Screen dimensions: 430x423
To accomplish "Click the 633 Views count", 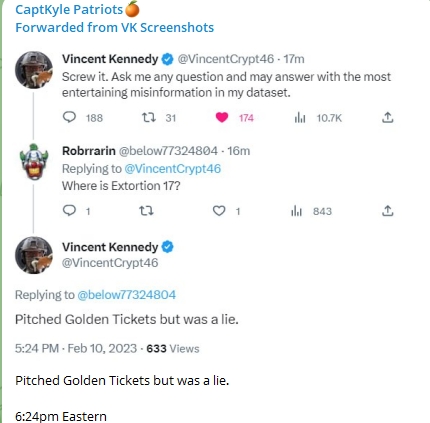I will (173, 349).
